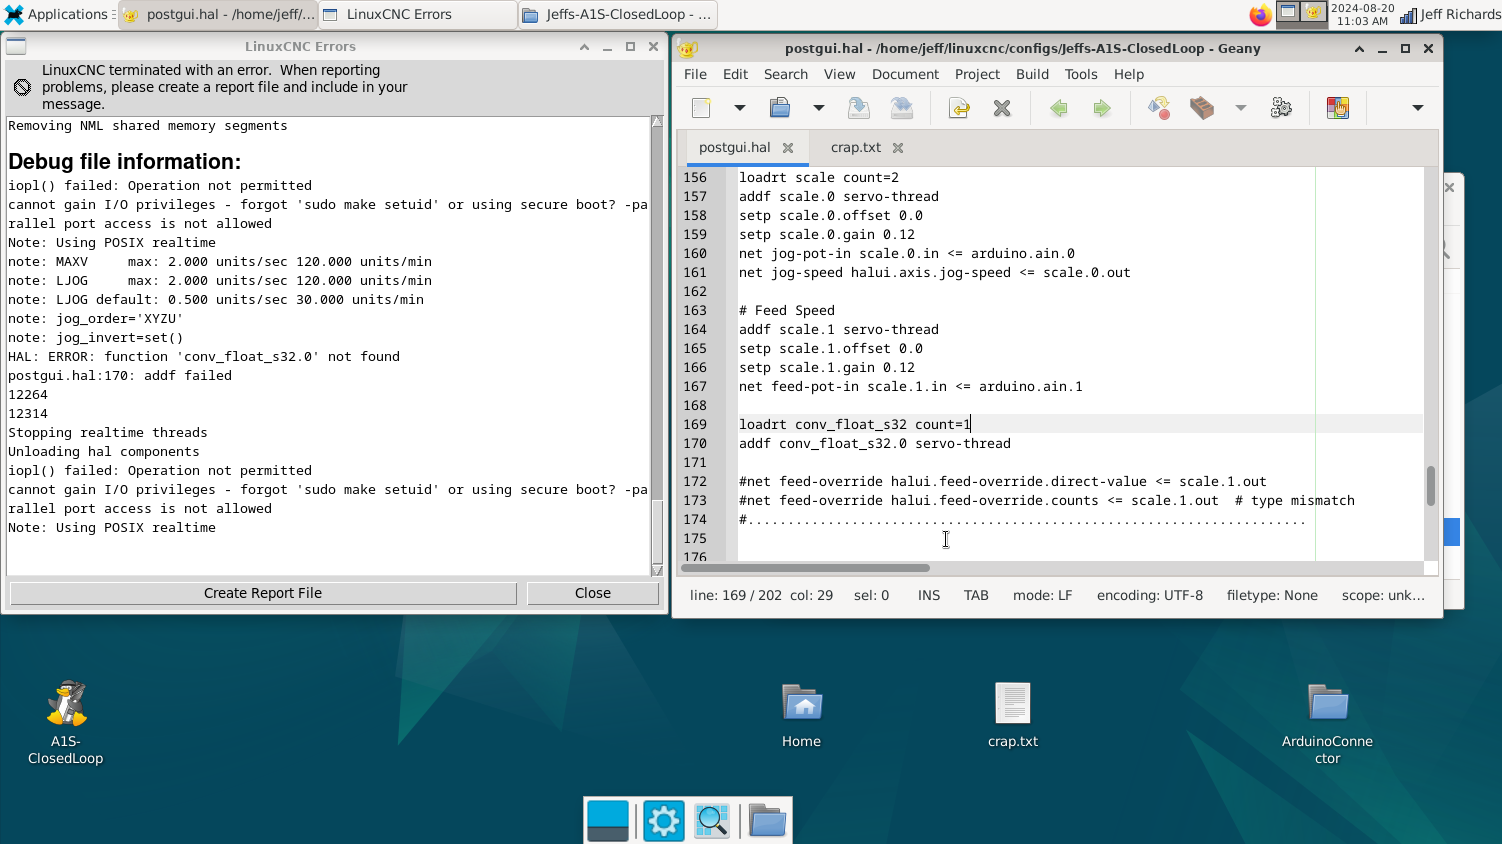Click the workspace switcher in the top panel
This screenshot has width=1502, height=844.
tap(1301, 14)
